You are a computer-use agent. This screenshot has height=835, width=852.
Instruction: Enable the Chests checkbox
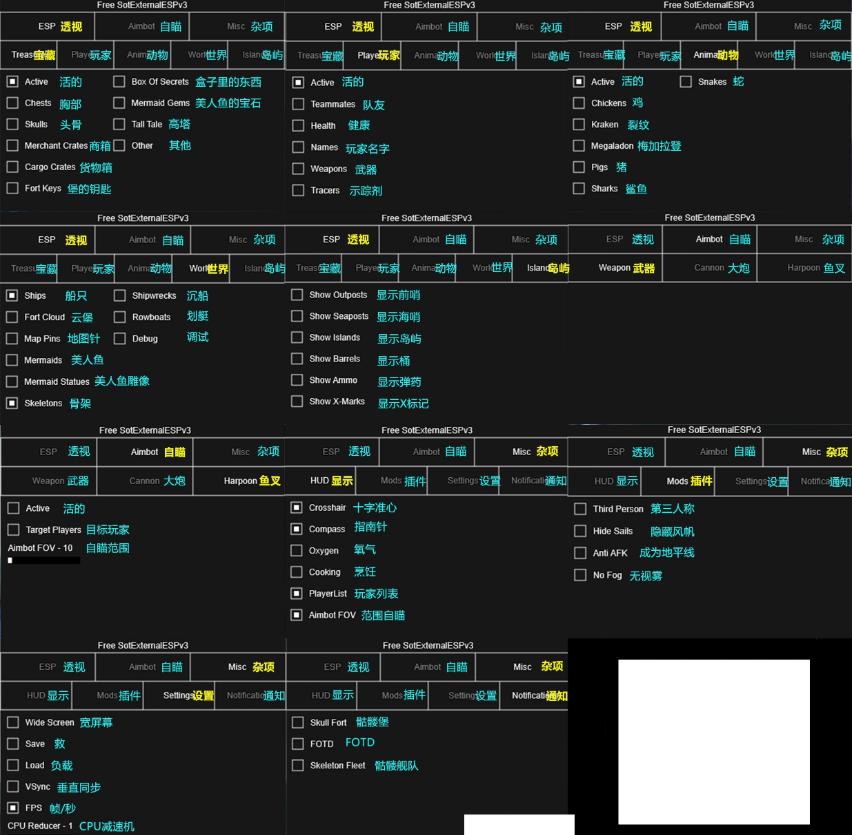(x=13, y=103)
